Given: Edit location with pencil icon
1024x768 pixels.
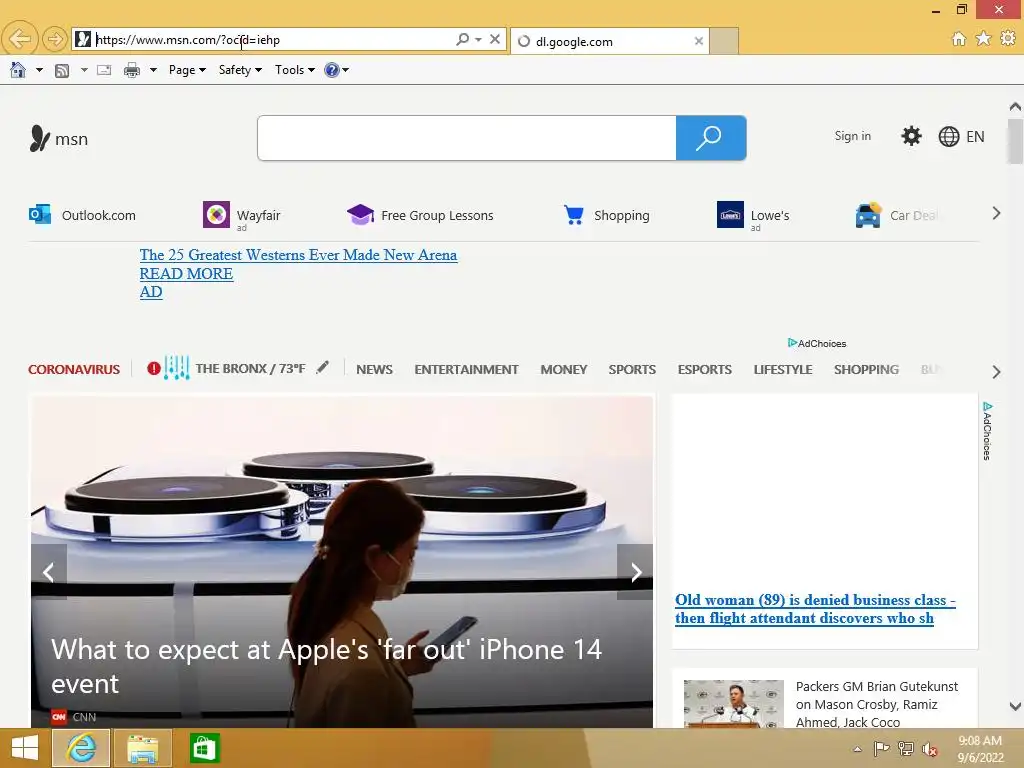Looking at the screenshot, I should click(323, 368).
